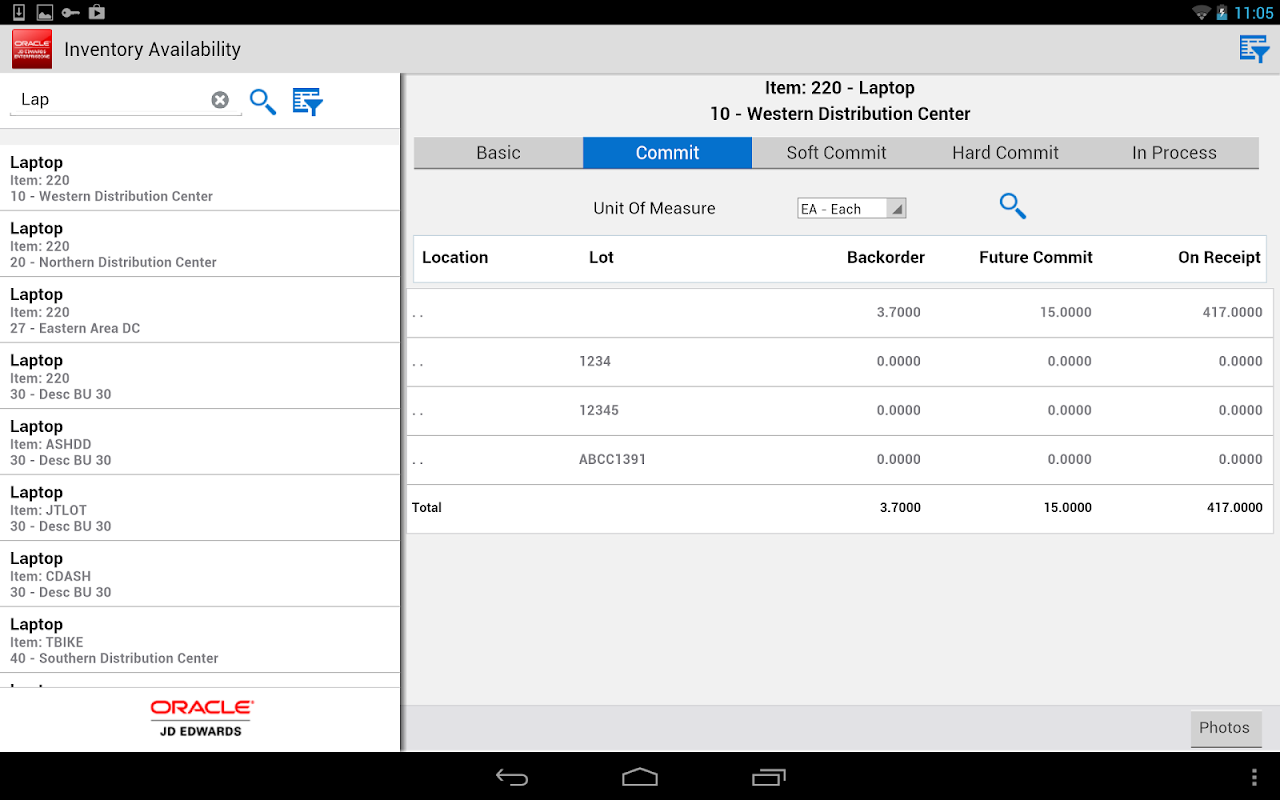Select the row with lot 12345
This screenshot has height=800, width=1280.
click(840, 411)
